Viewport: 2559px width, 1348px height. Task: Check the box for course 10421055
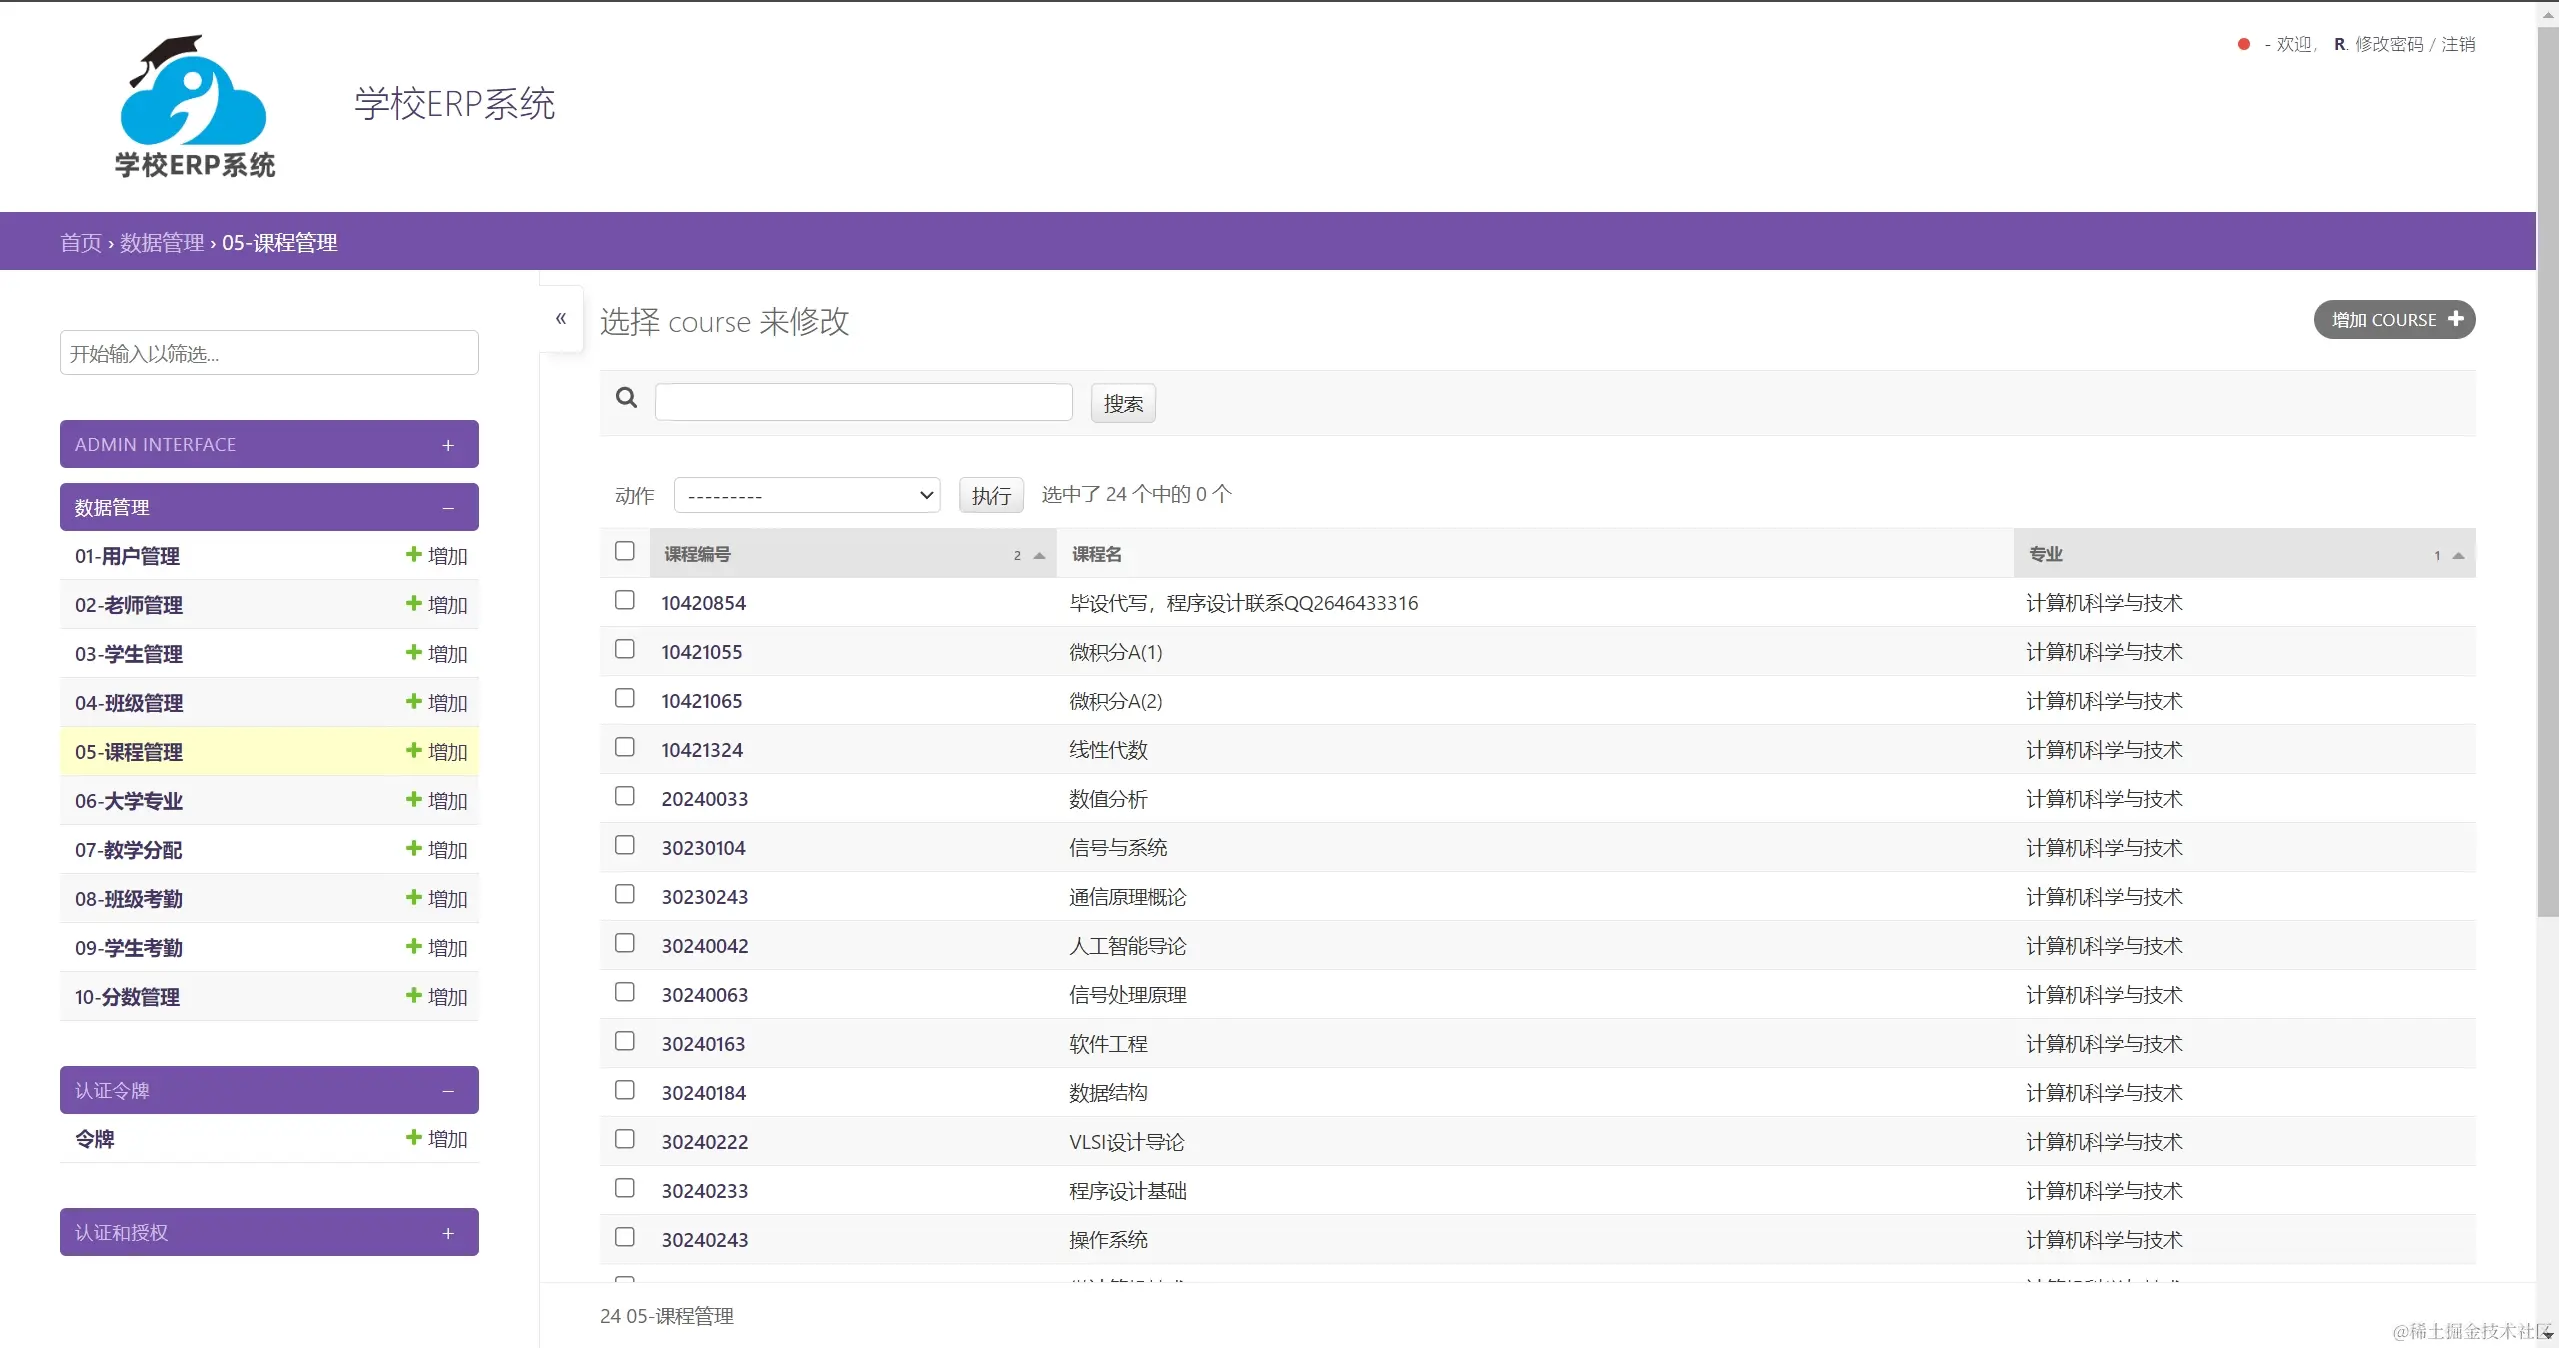pyautogui.click(x=625, y=649)
